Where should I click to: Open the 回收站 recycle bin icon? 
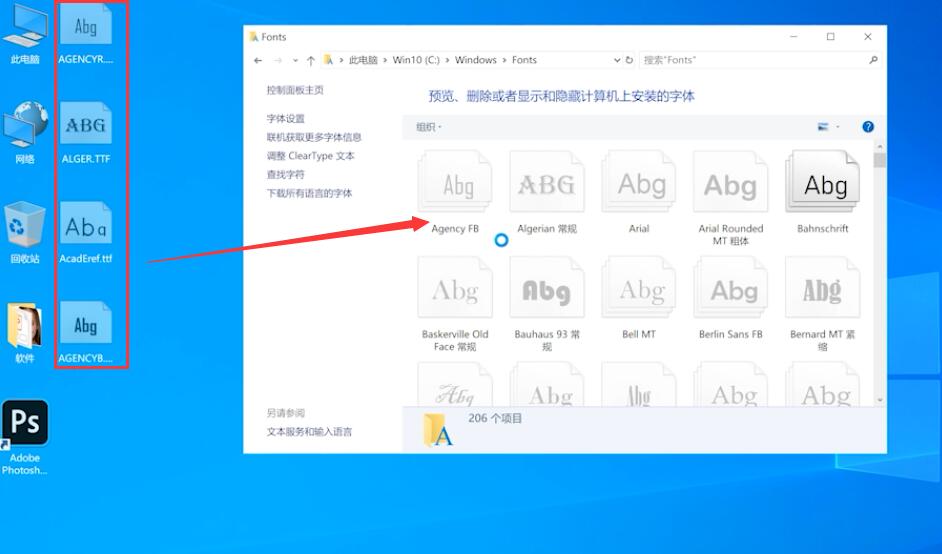pyautogui.click(x=25, y=233)
